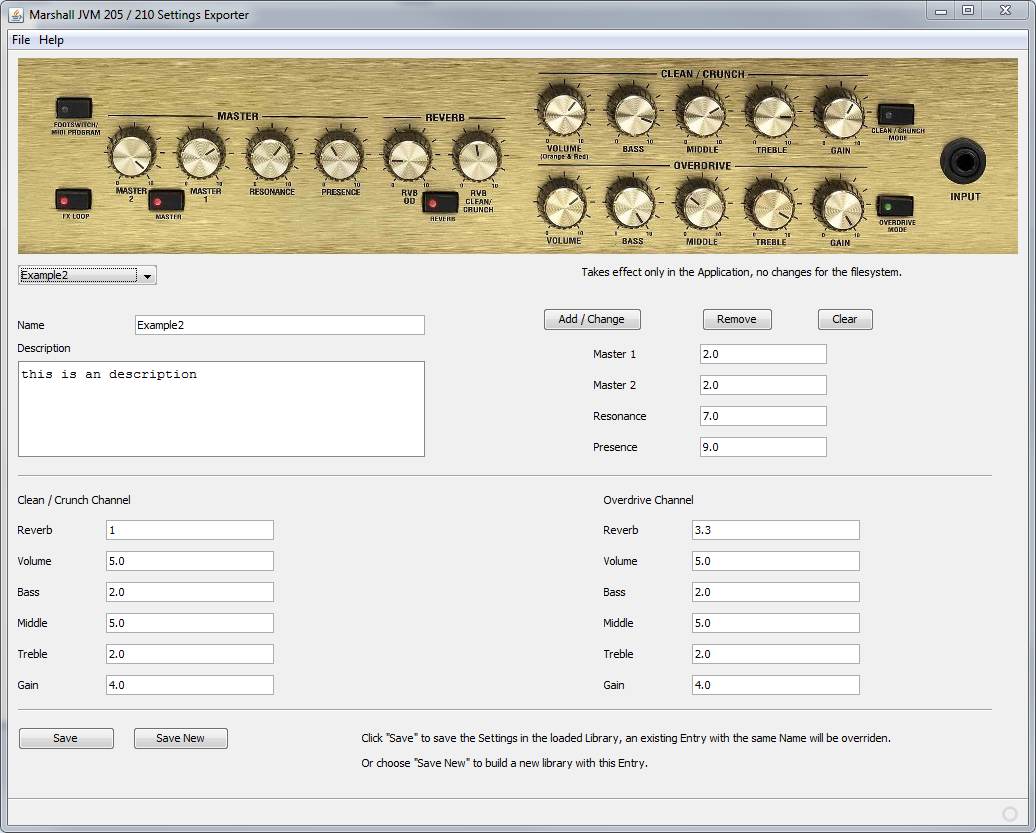Focus Overdrive Treble field
Image resolution: width=1036 pixels, height=833 pixels.
[x=776, y=654]
